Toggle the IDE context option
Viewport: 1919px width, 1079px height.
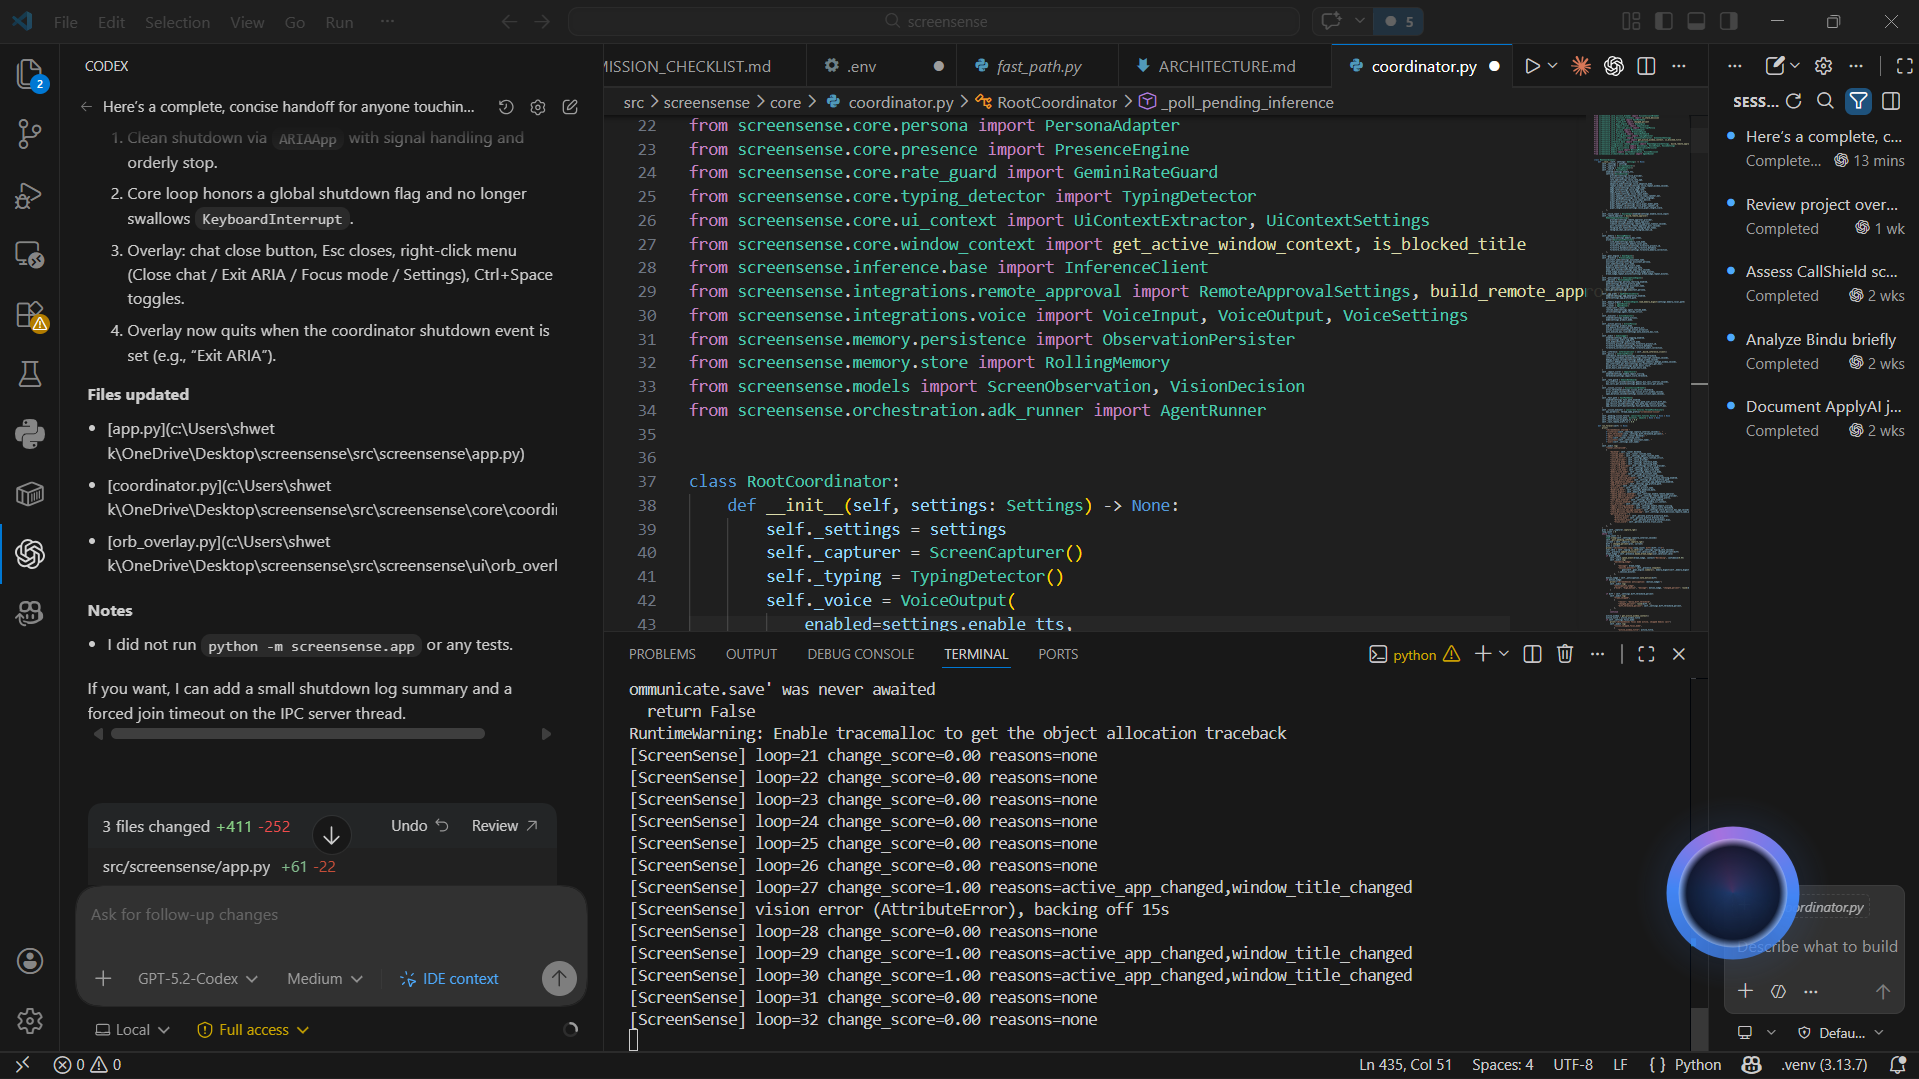coord(449,979)
